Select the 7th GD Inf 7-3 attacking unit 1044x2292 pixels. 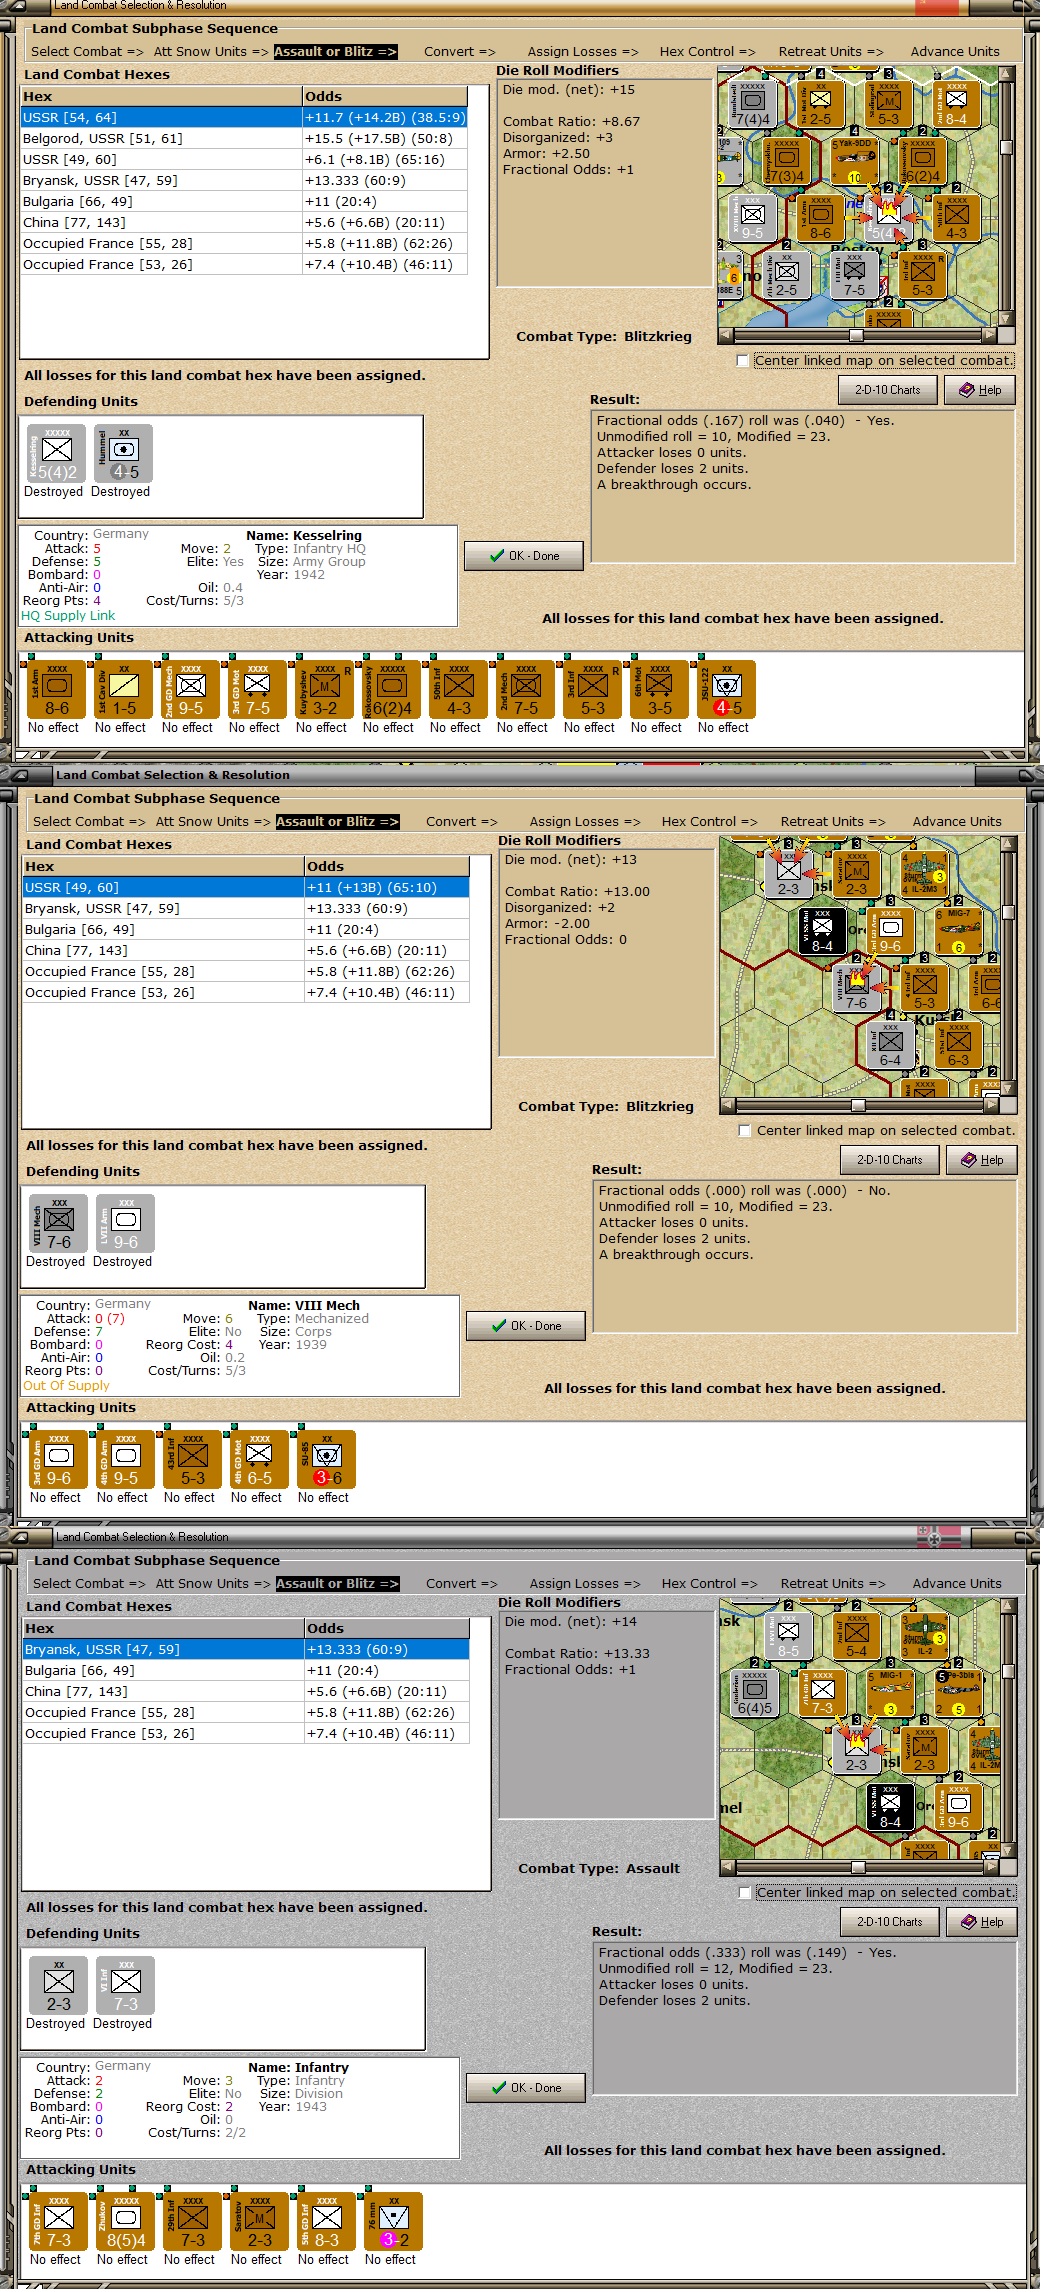coord(59,2221)
